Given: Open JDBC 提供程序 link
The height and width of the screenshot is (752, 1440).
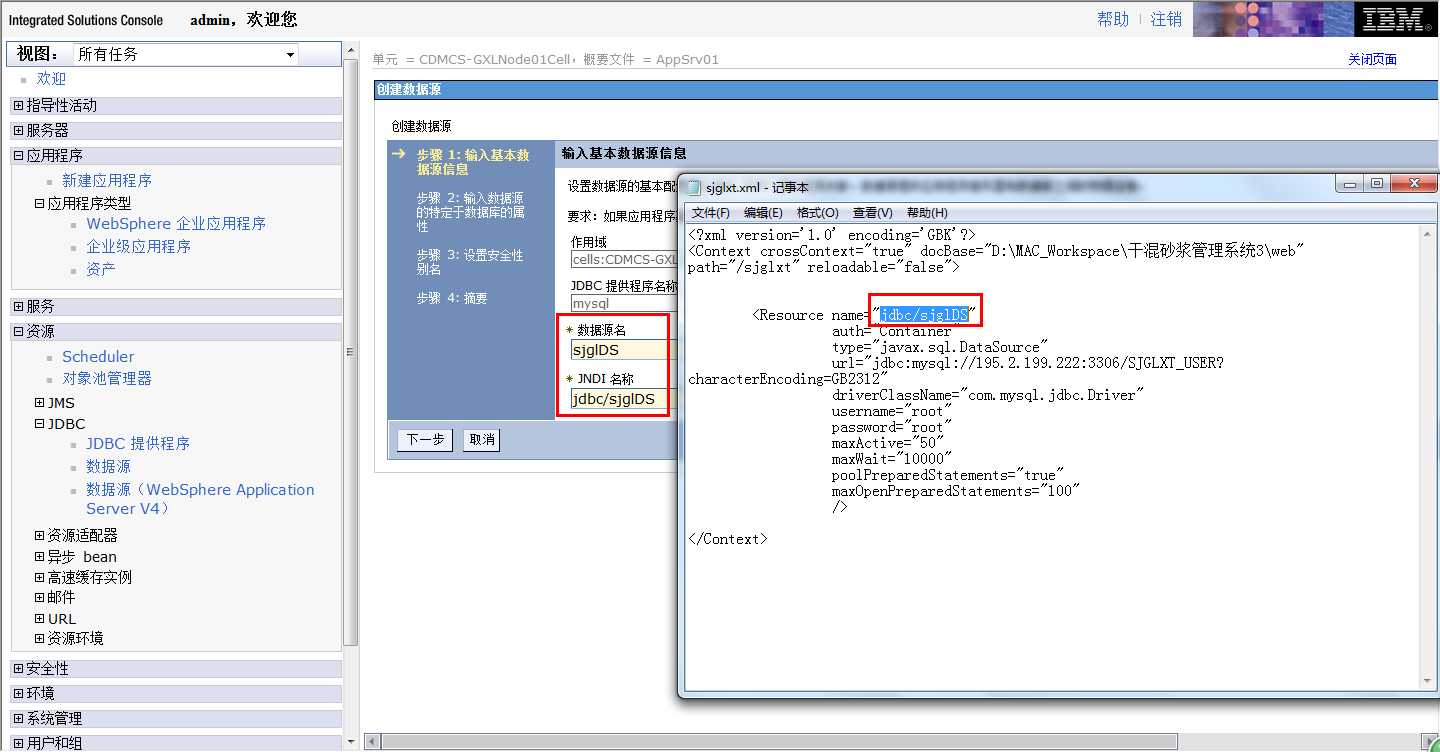Looking at the screenshot, I should (138, 443).
